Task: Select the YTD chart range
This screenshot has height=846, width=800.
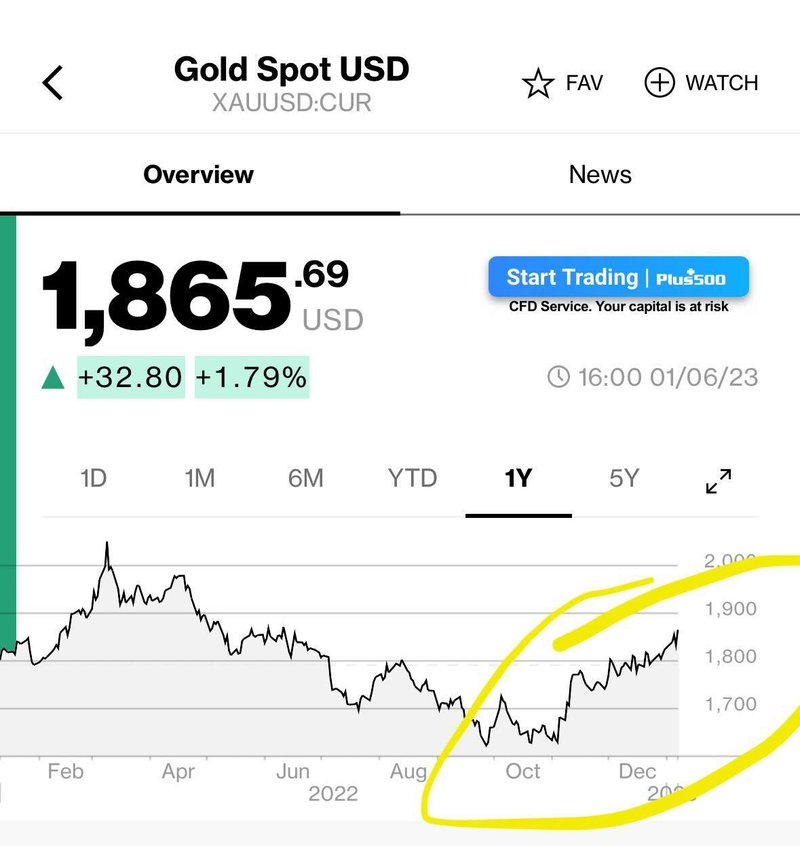Action: 412,478
